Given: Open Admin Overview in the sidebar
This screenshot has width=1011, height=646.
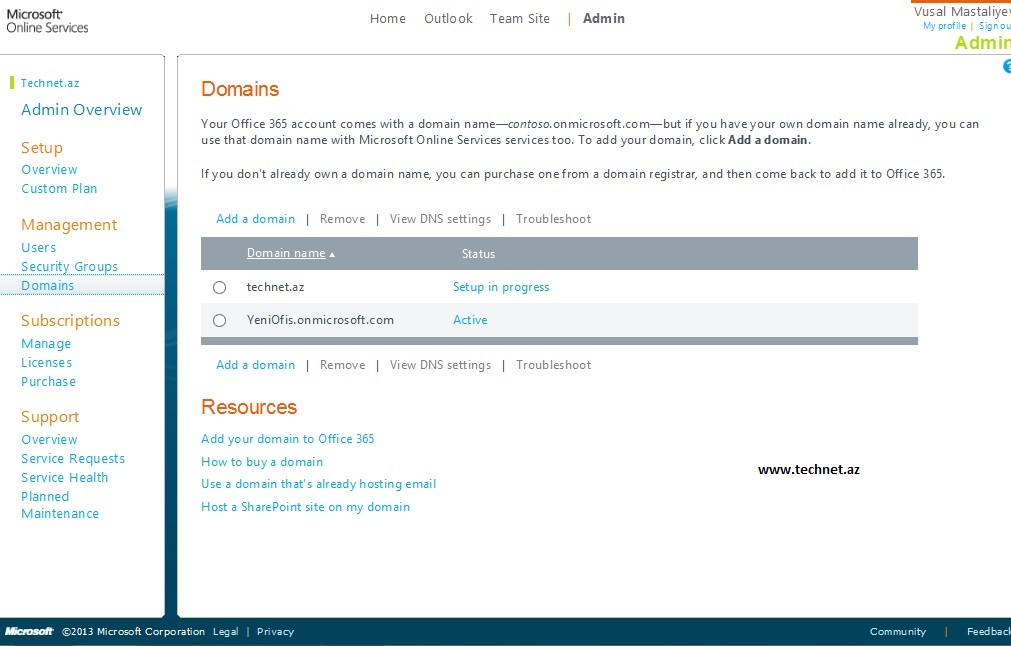Looking at the screenshot, I should (x=81, y=110).
